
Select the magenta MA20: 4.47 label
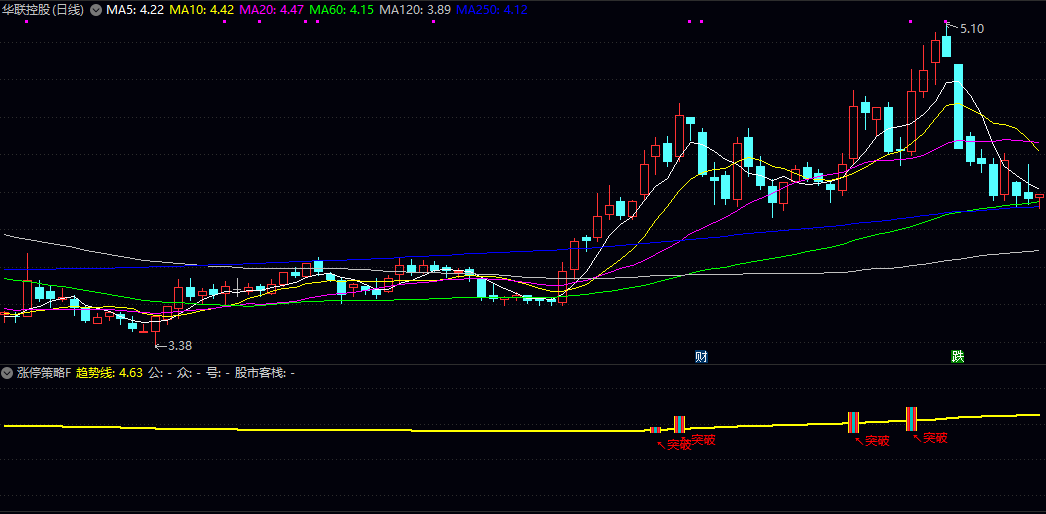point(272,10)
